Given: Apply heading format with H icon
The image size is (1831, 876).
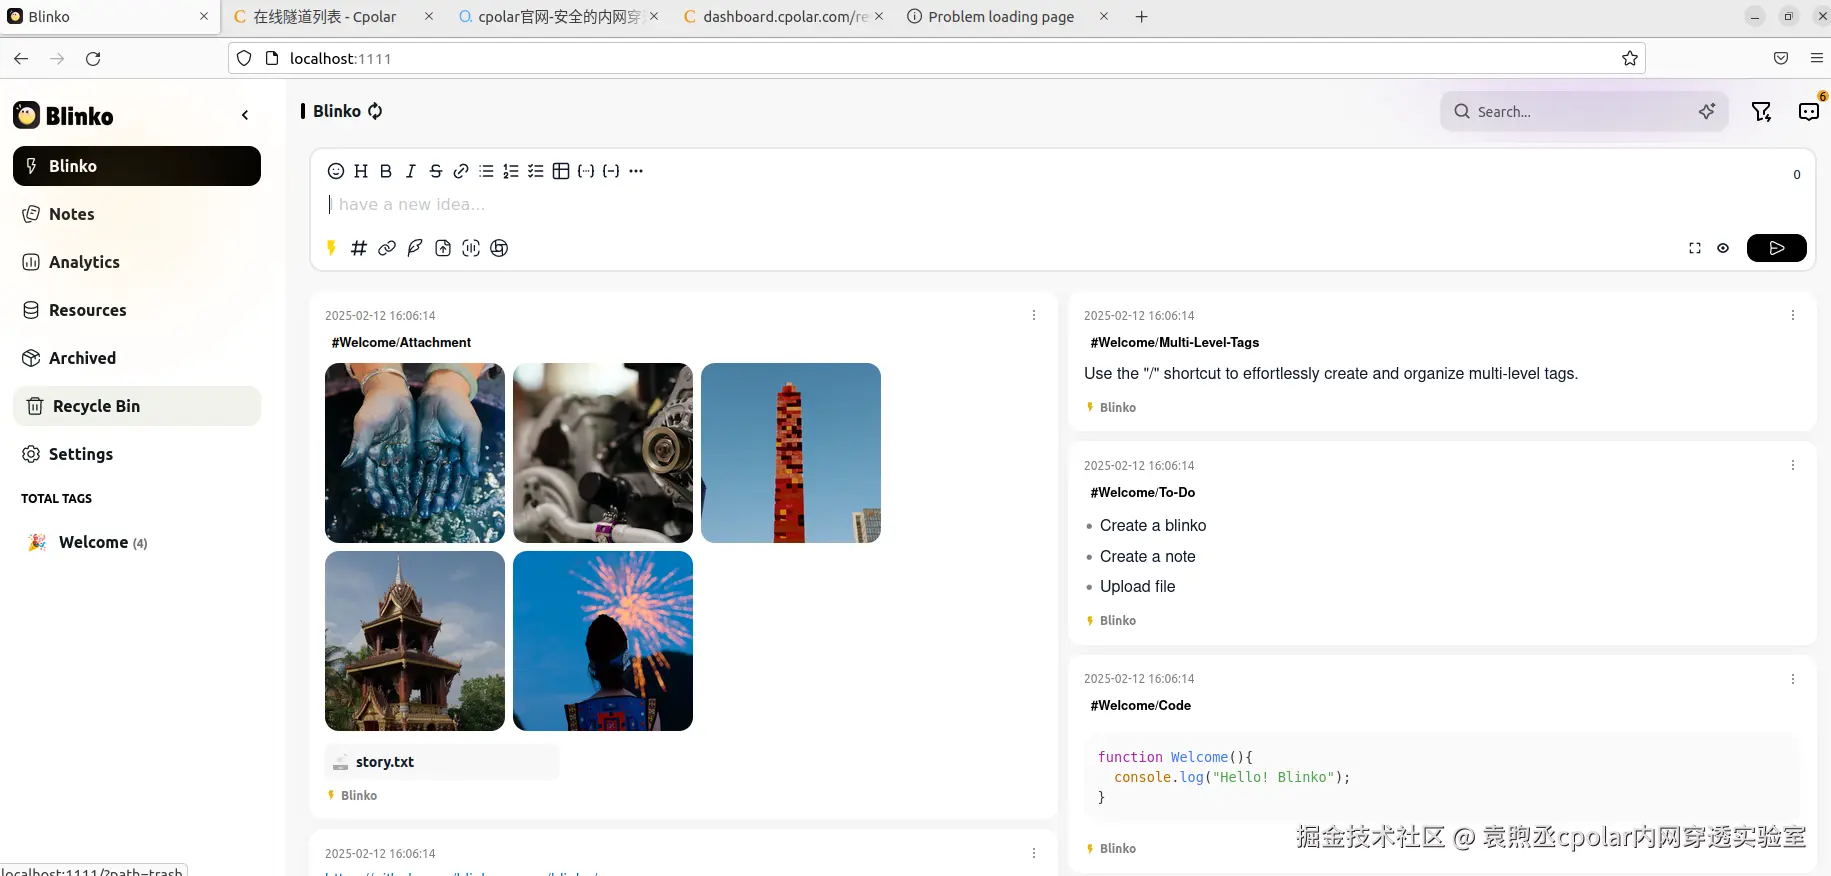Looking at the screenshot, I should pos(361,171).
